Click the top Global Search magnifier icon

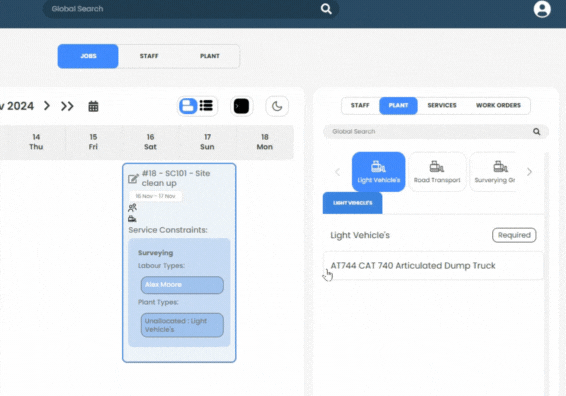click(x=326, y=9)
